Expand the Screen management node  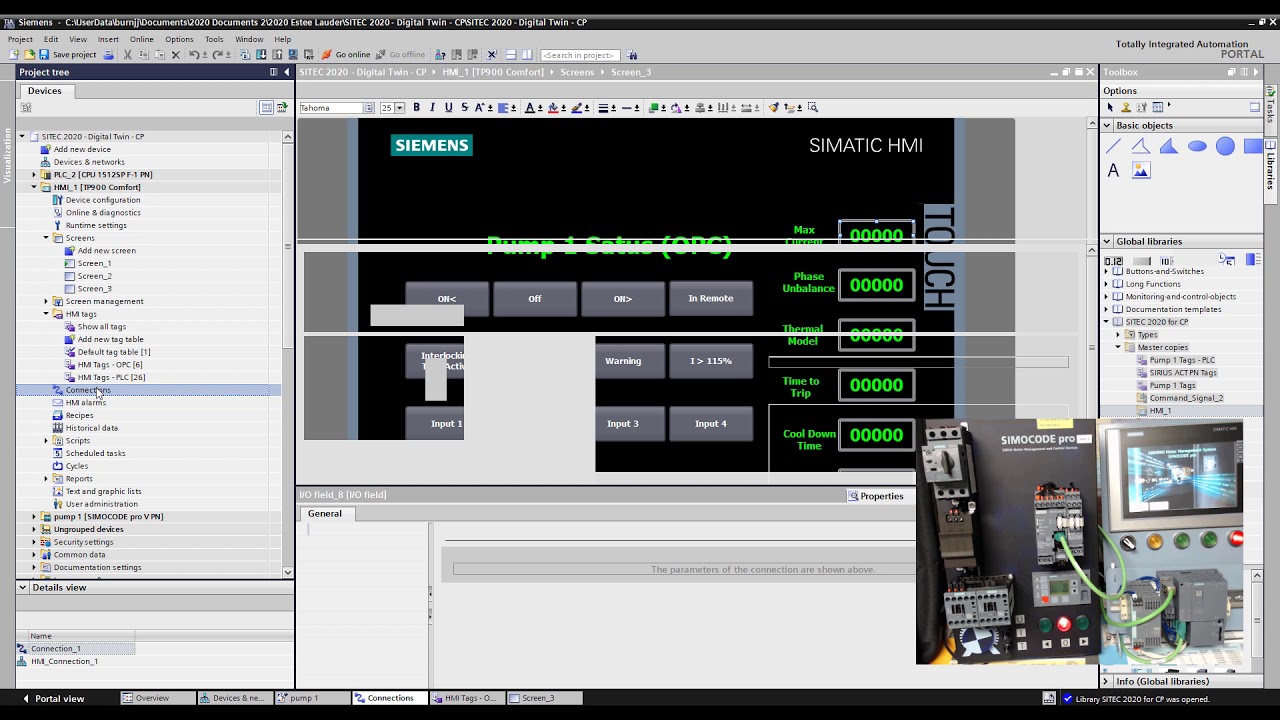coord(46,301)
